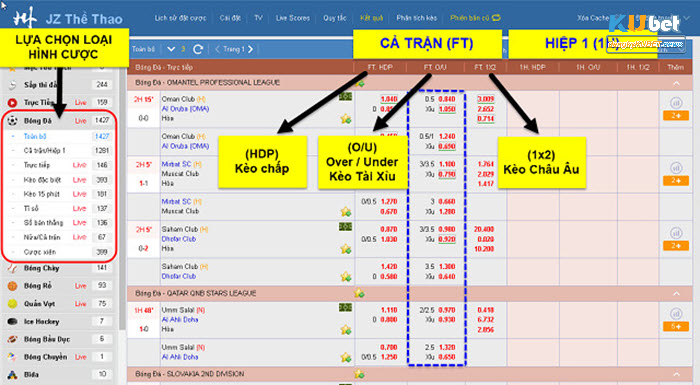Open the Live Scores menu item
This screenshot has height=385, width=700.
292,18
